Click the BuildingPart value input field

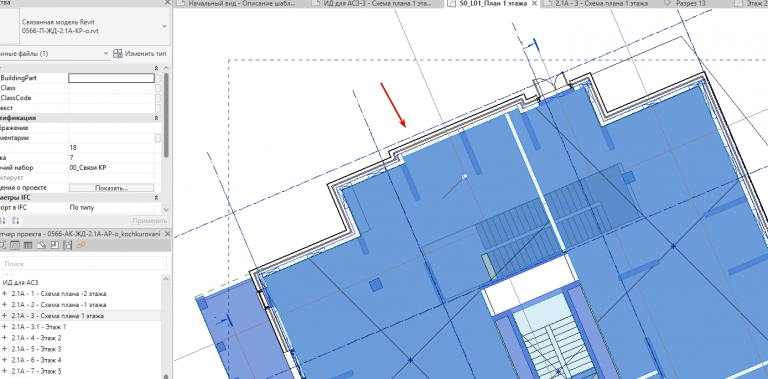[111, 78]
